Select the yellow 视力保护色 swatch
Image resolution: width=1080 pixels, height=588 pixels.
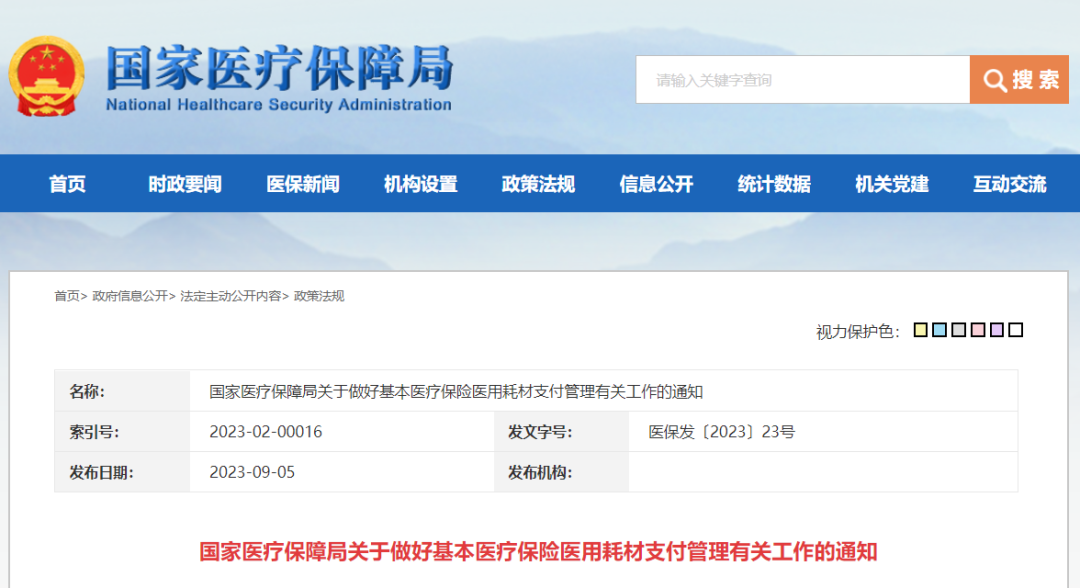click(920, 329)
